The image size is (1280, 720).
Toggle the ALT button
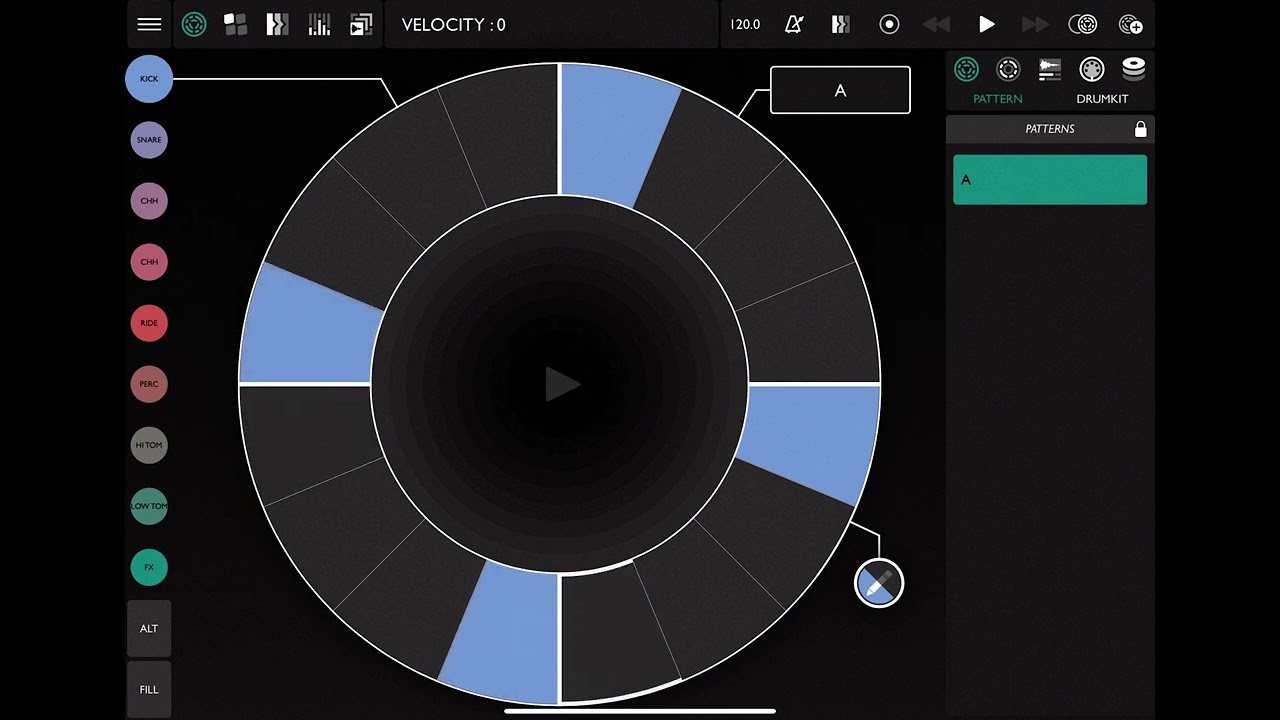pos(149,628)
